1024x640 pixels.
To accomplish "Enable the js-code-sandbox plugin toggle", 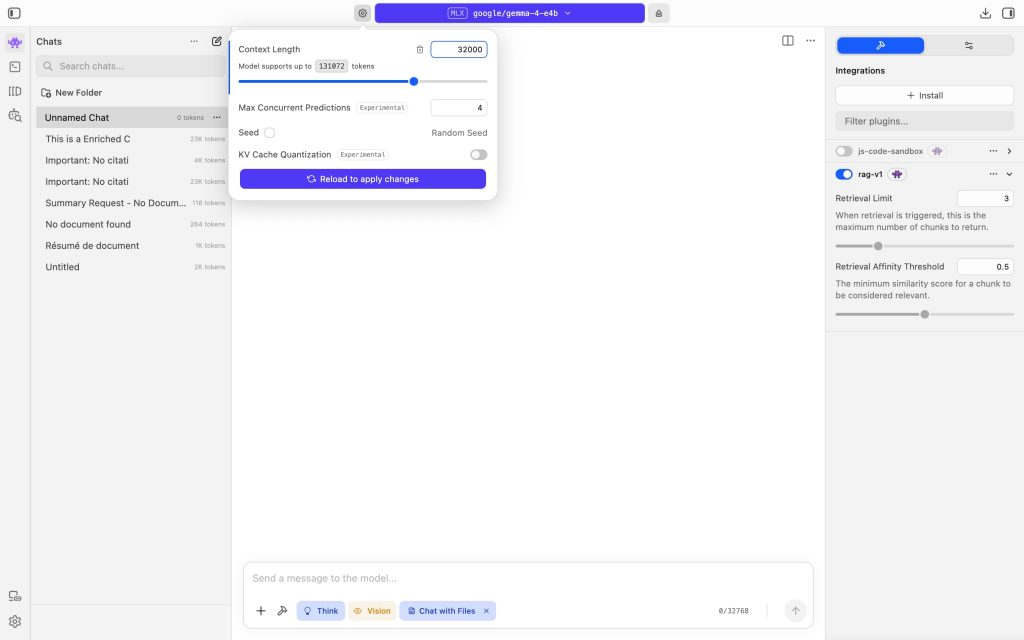I will pyautogui.click(x=844, y=151).
